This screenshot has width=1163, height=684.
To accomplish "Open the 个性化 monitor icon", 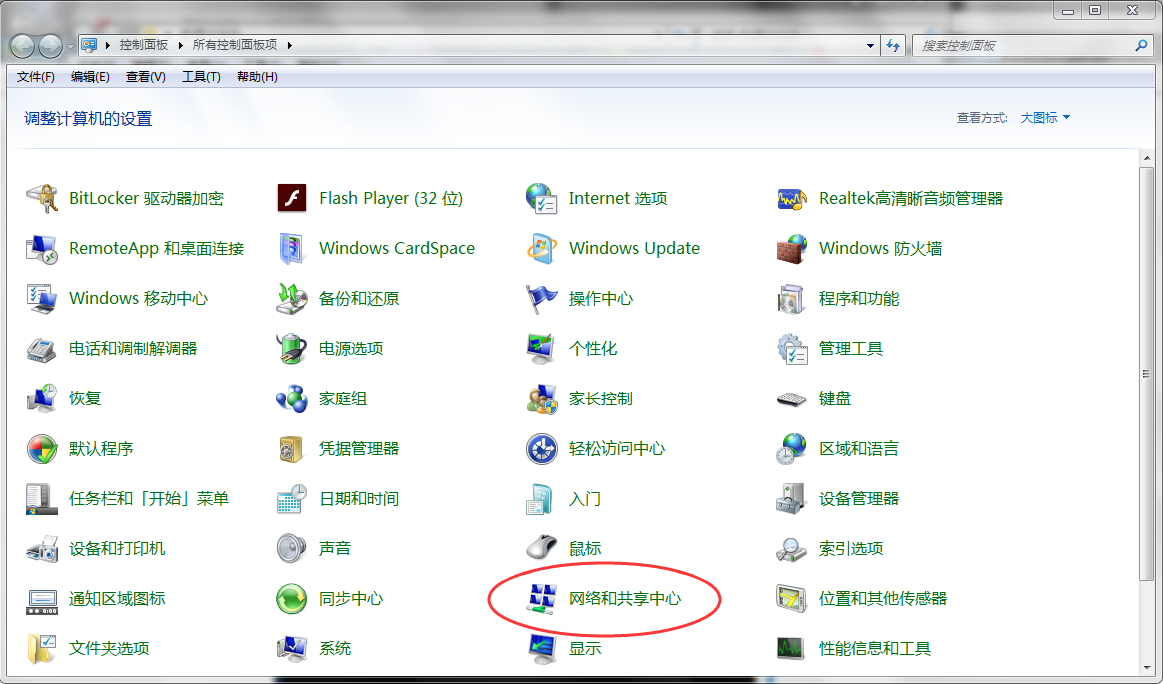I will (541, 349).
